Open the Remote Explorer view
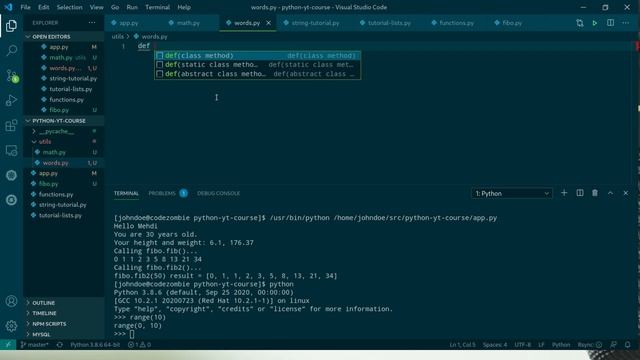640x360 pixels. coord(11,151)
